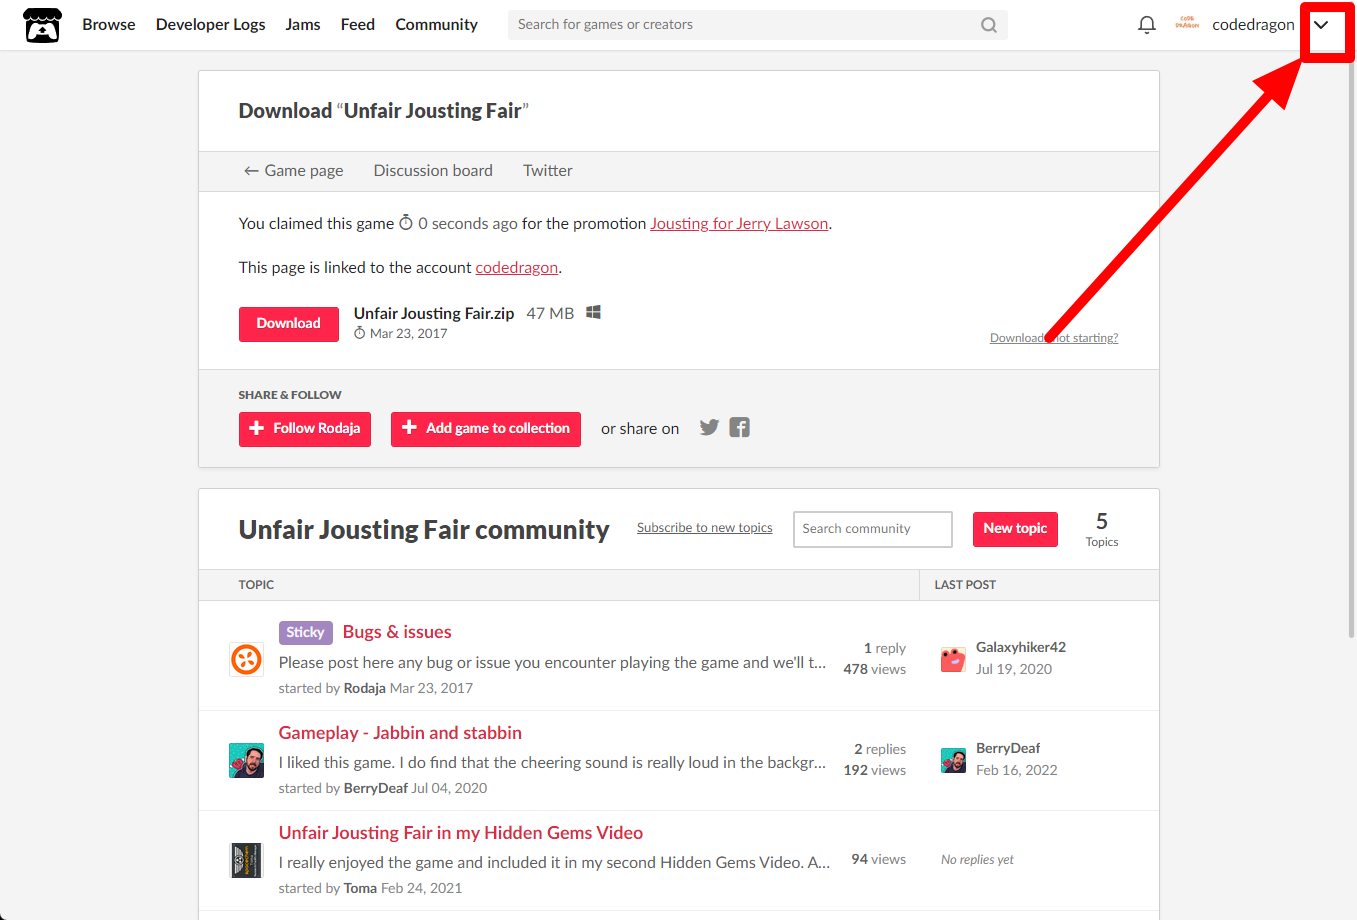Screen dimensions: 1357x920
Task: Click Galaxyhiker42's avatar in last post column
Action: coord(953,659)
